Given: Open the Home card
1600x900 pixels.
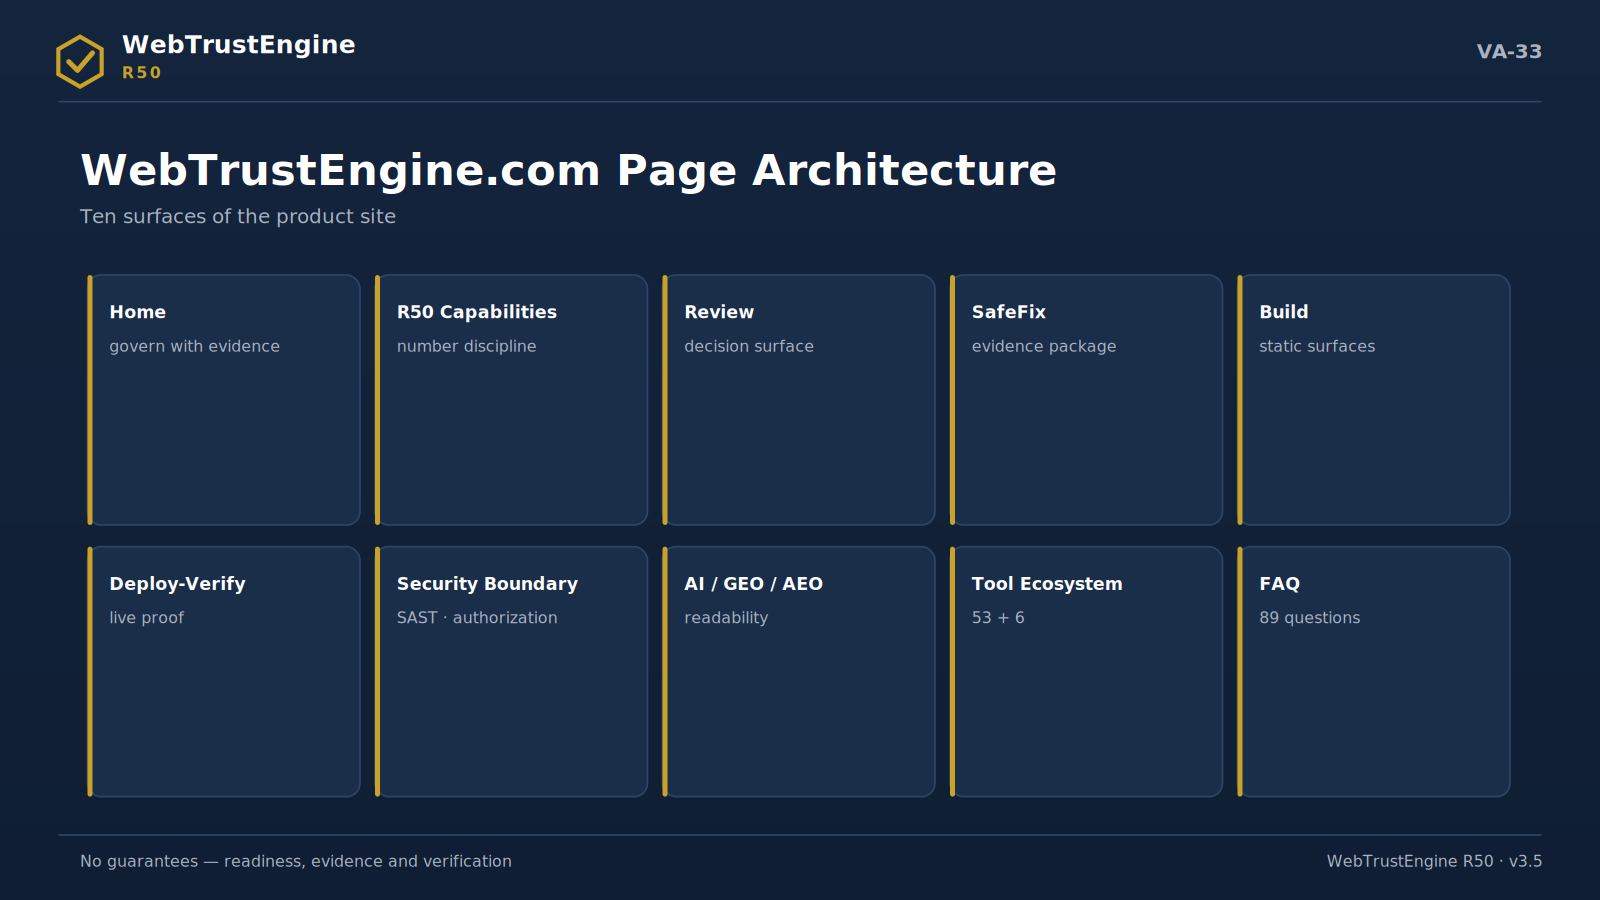Looking at the screenshot, I should click(224, 400).
